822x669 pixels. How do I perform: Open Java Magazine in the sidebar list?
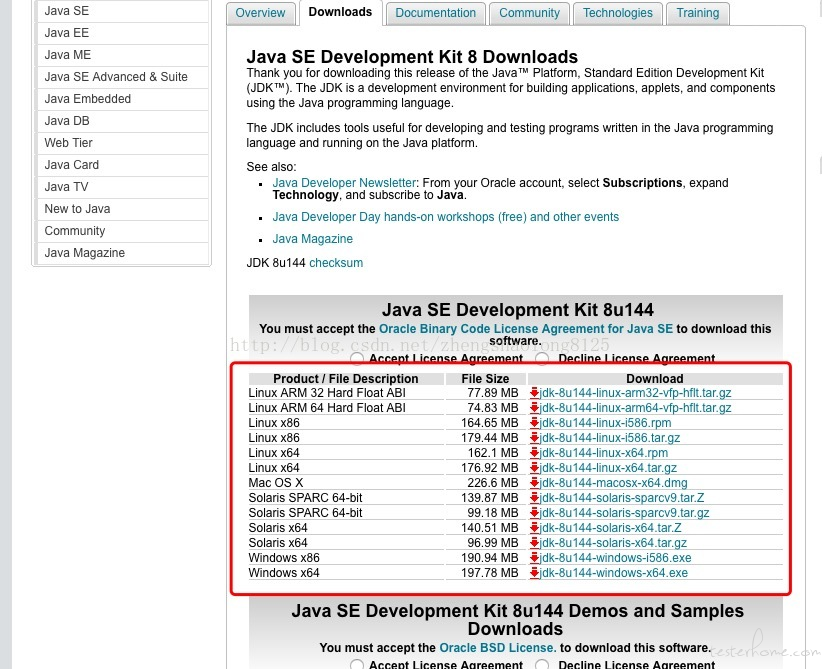(x=123, y=253)
